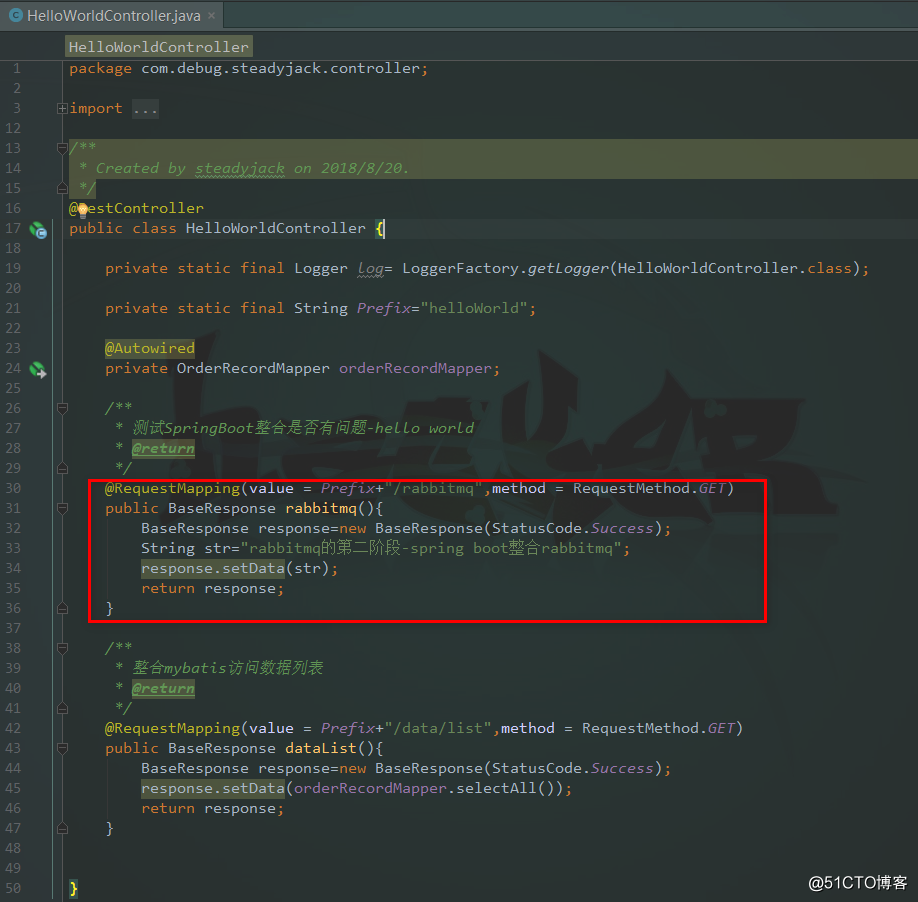The image size is (918, 902).
Task: Click the opening brace after HelloWorldController on line 17
Action: point(380,228)
